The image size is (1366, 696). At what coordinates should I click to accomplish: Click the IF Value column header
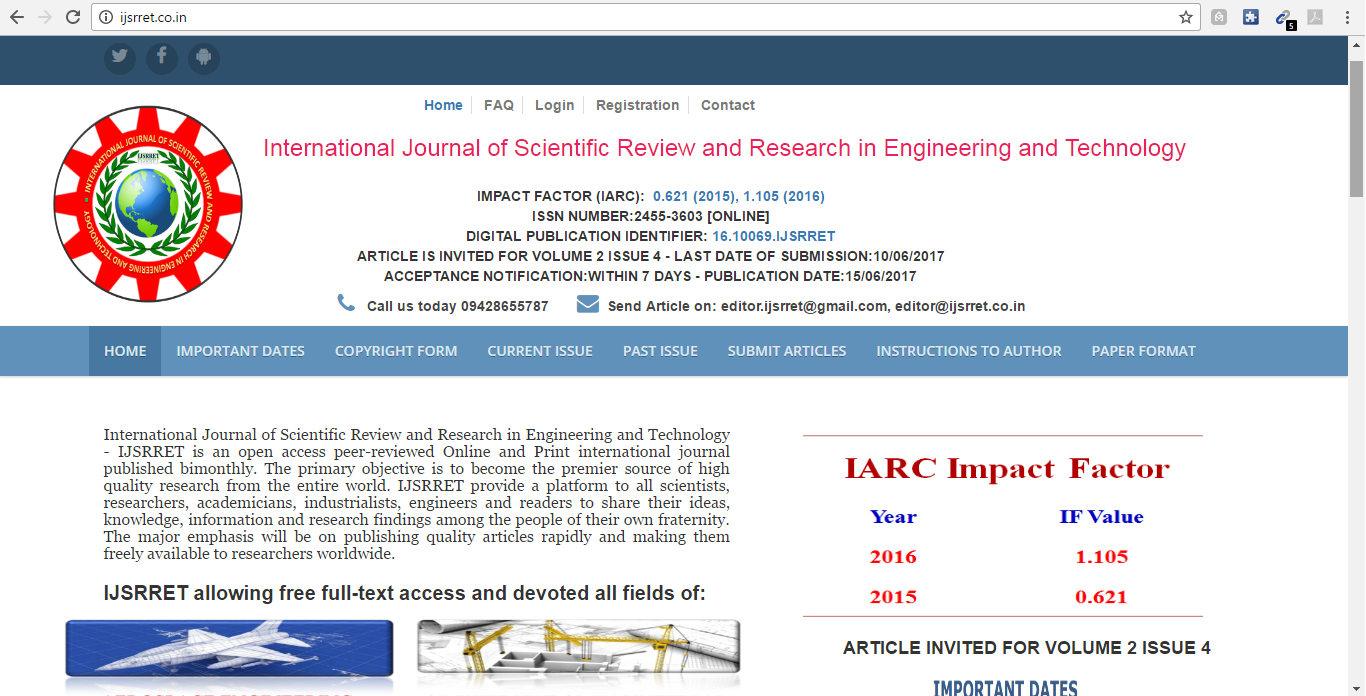1101,517
